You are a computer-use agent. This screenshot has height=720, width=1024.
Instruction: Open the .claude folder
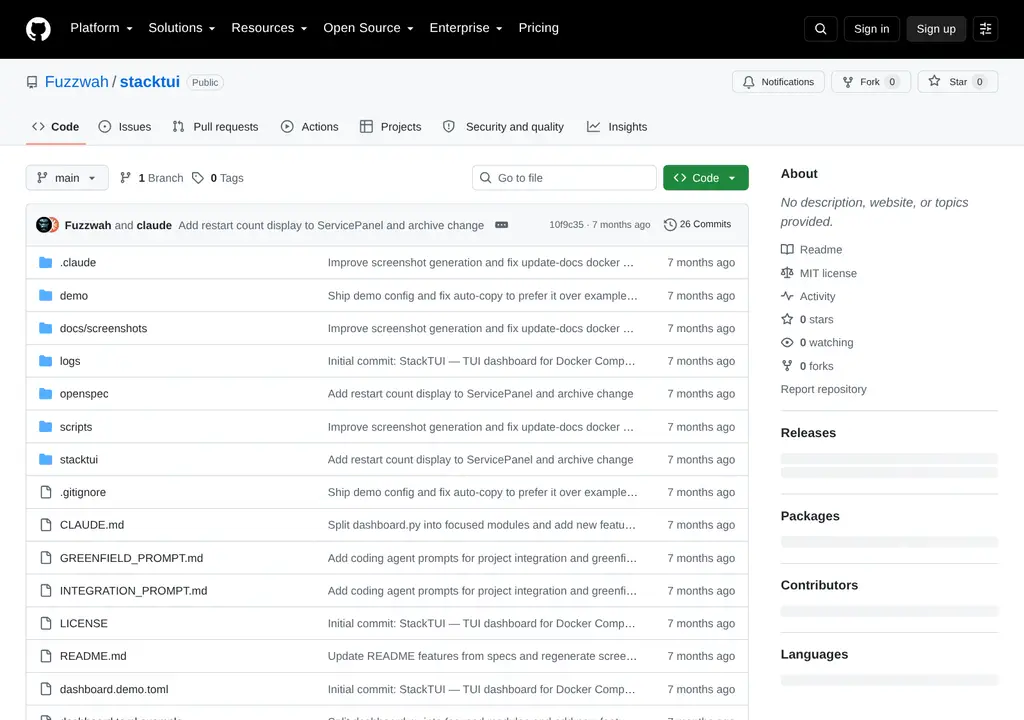[x=78, y=263]
